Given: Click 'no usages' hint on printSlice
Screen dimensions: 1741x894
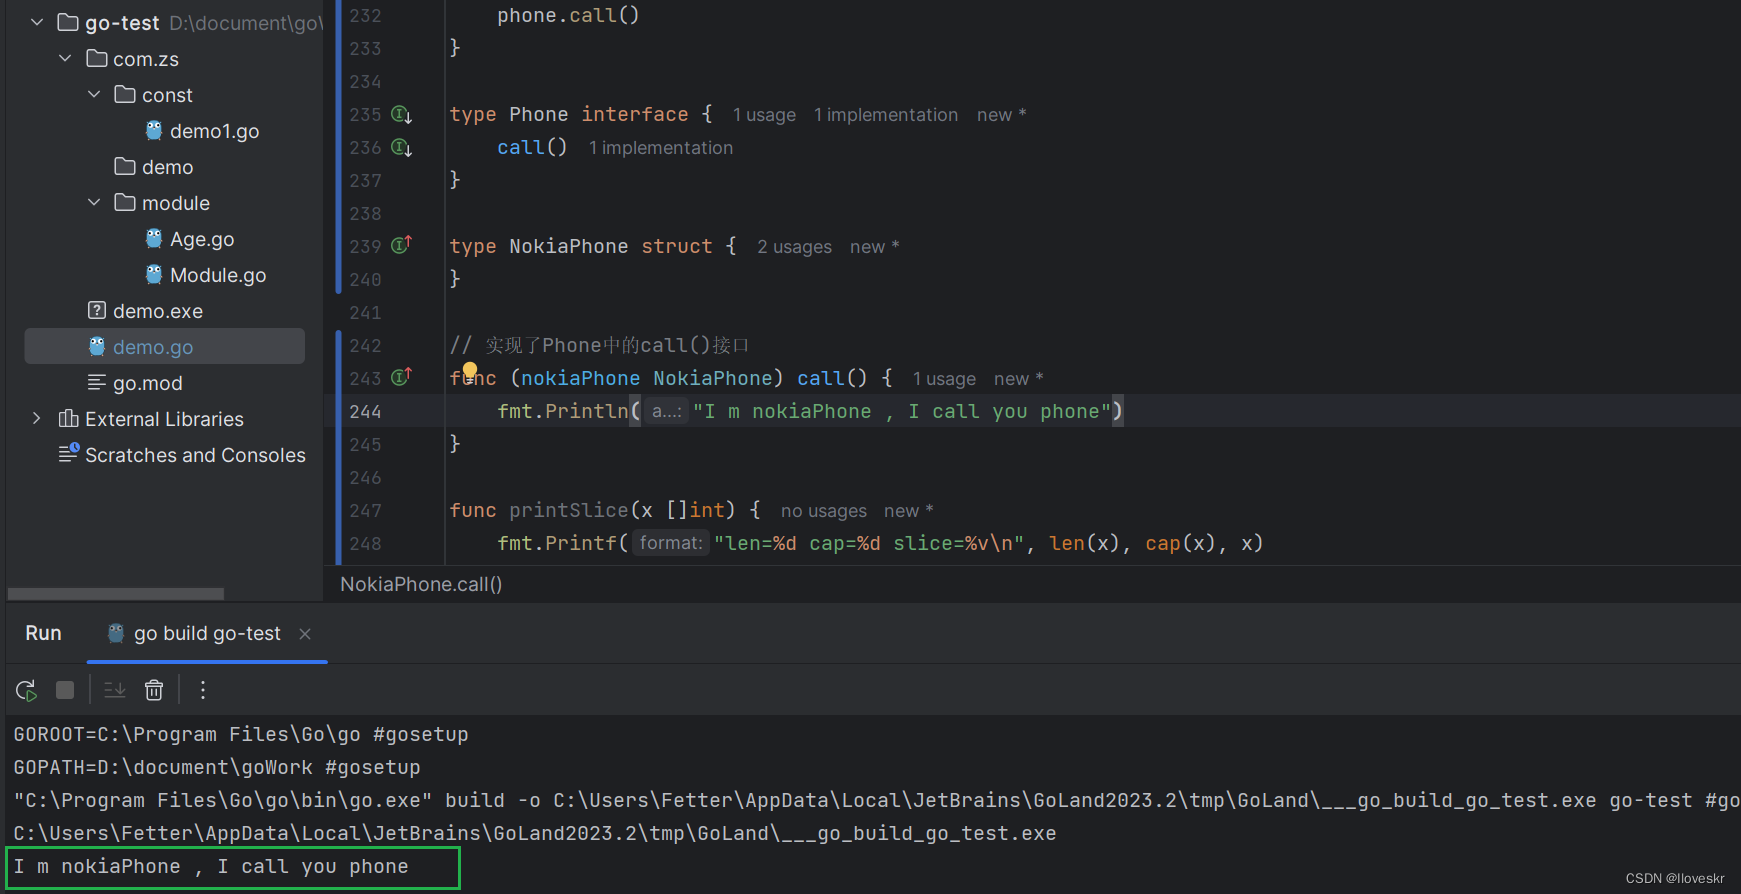Looking at the screenshot, I should pos(823,511).
